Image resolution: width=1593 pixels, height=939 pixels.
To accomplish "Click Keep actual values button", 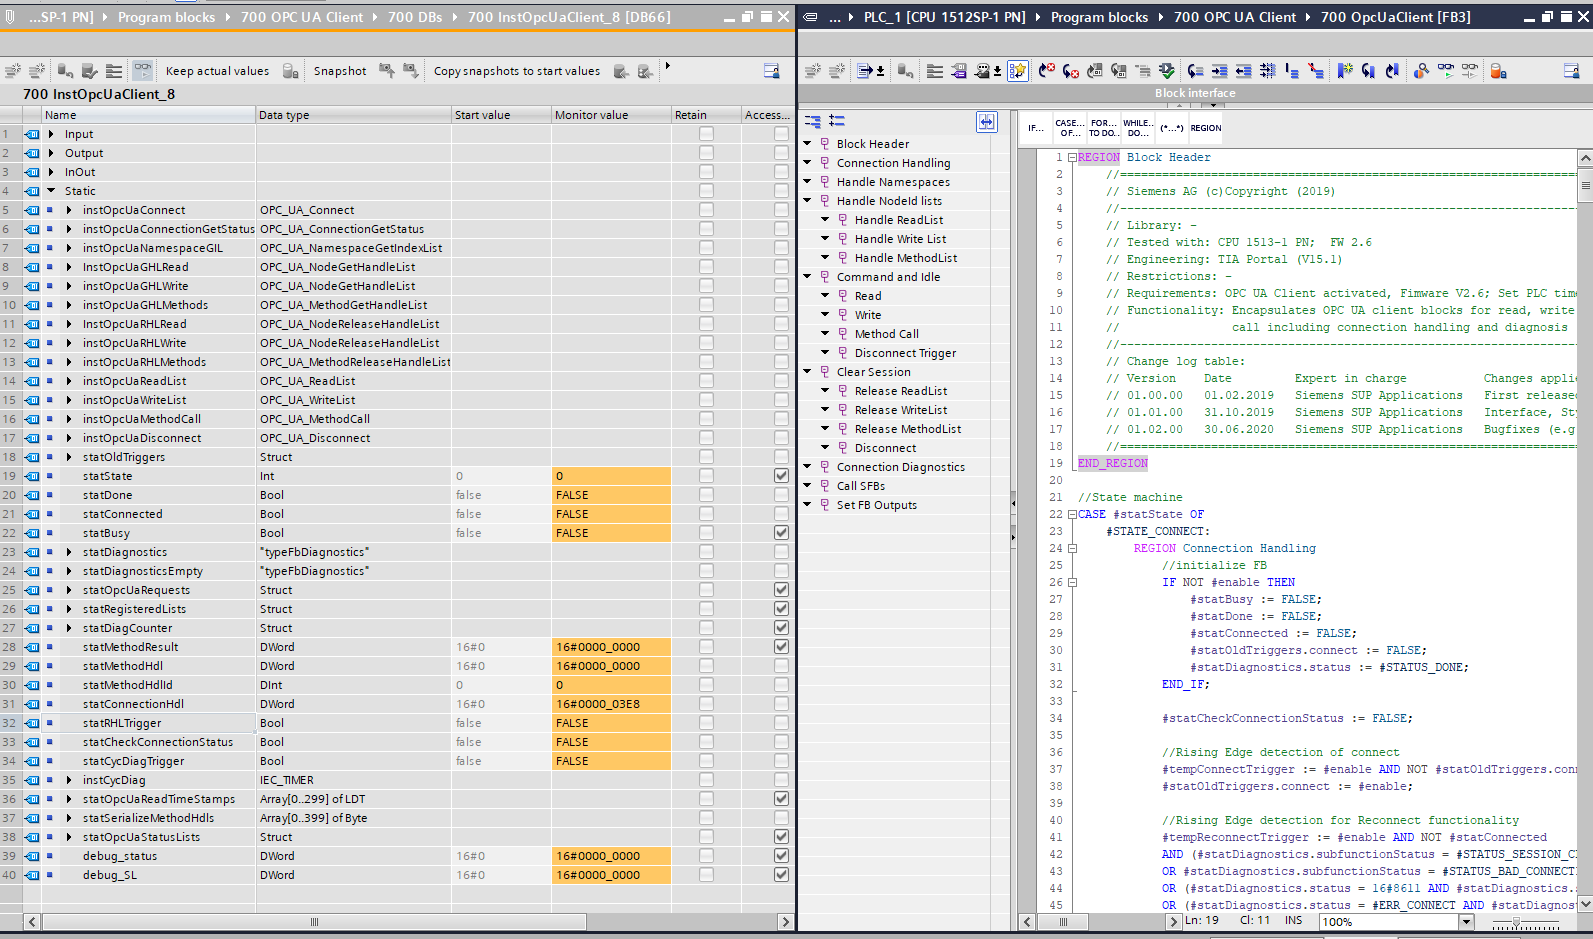I will pos(217,71).
